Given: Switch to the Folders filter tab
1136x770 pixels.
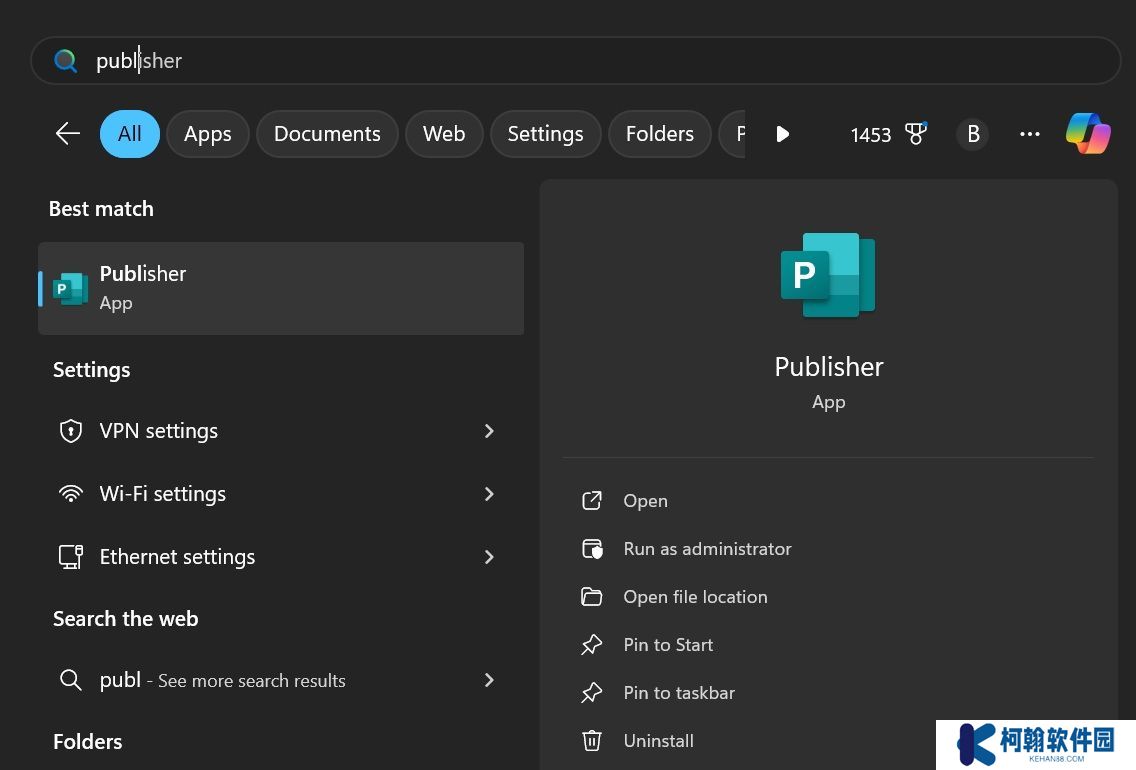Looking at the screenshot, I should click(x=660, y=134).
